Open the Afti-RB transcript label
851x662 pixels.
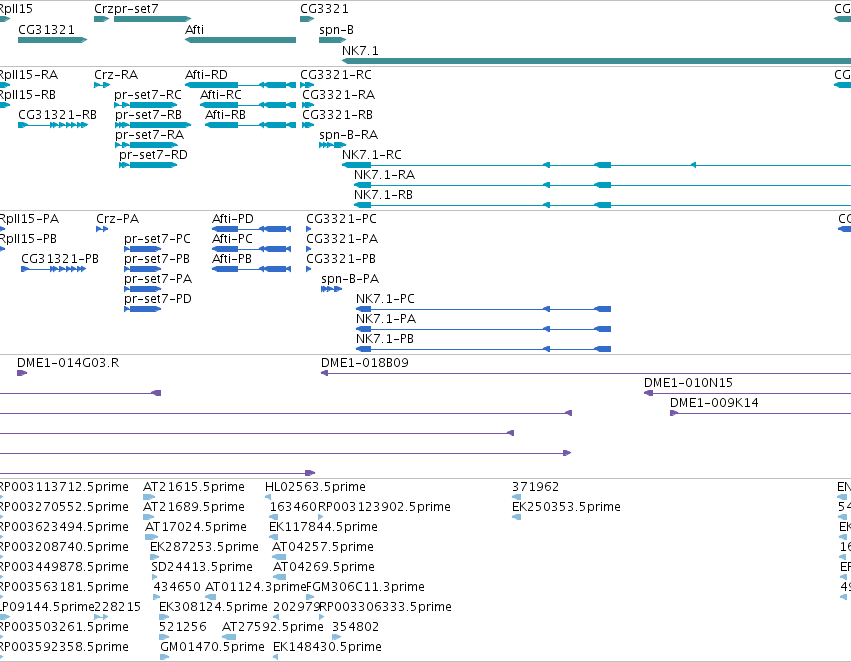pos(225,115)
